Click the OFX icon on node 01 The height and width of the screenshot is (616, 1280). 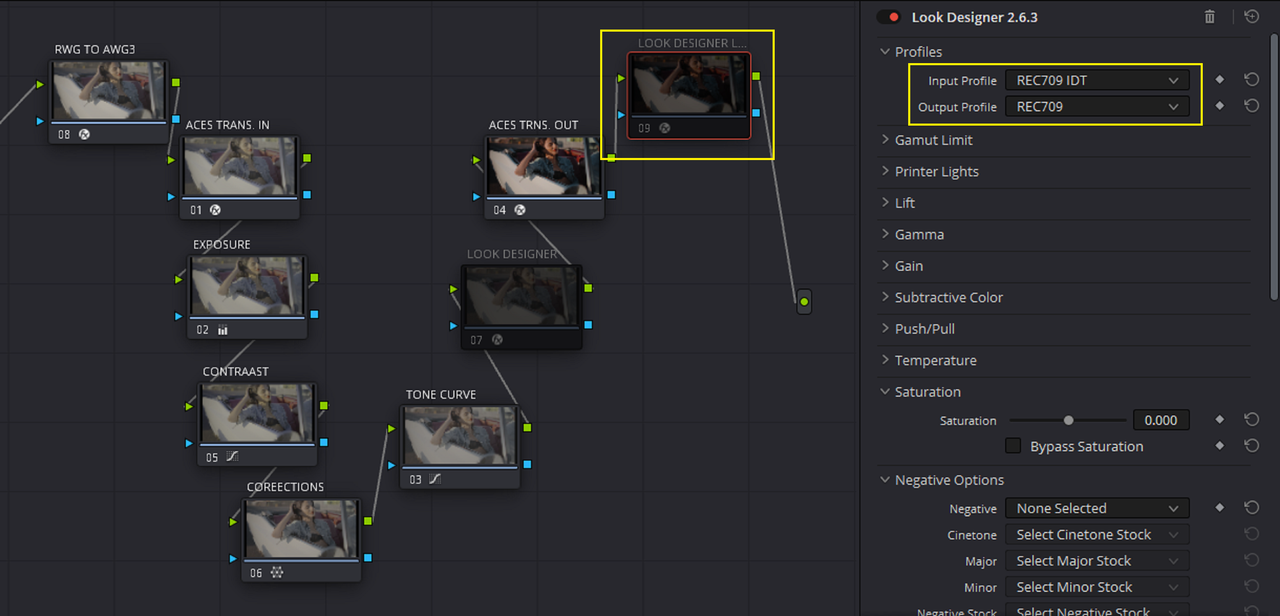(214, 210)
